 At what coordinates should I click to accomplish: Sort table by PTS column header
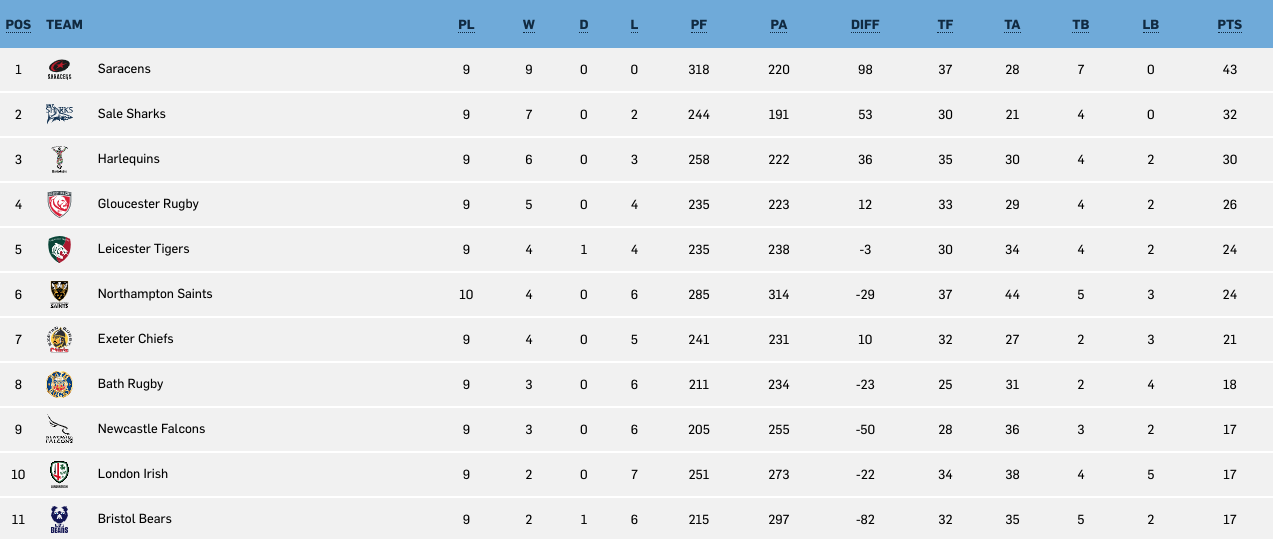point(1229,24)
